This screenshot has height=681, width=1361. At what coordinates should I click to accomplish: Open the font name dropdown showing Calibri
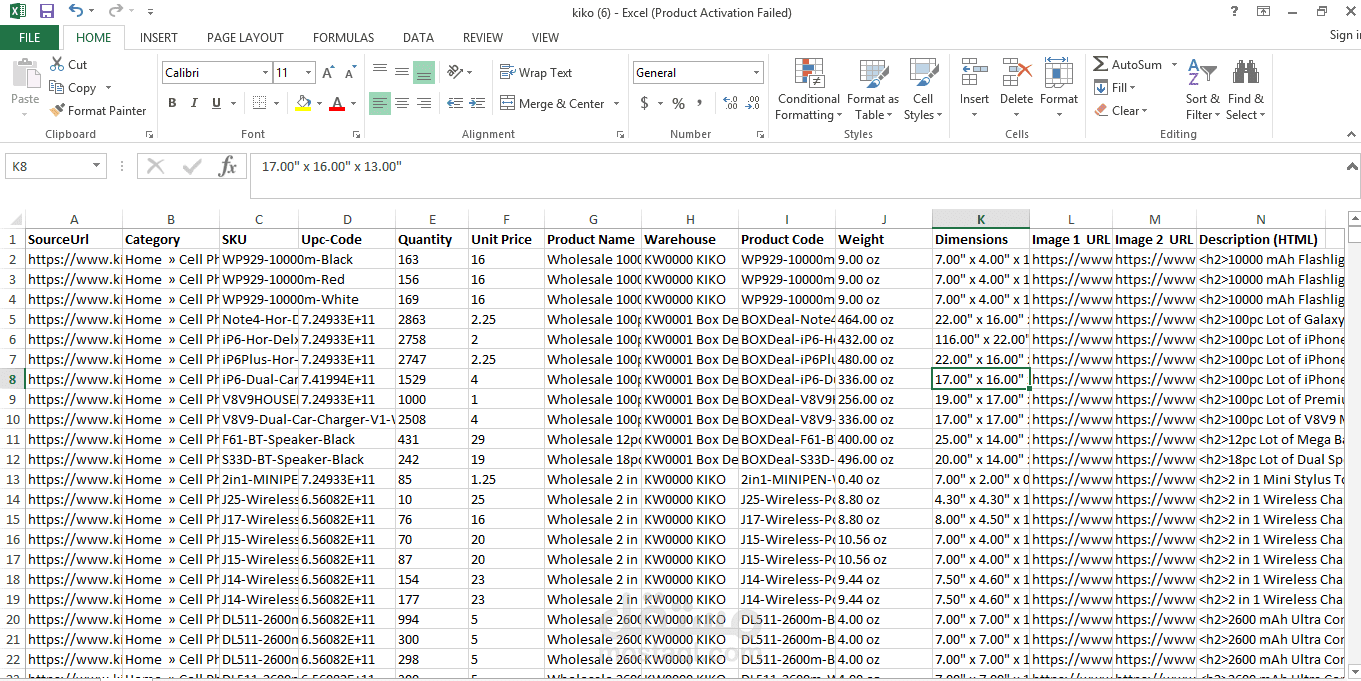coord(266,72)
